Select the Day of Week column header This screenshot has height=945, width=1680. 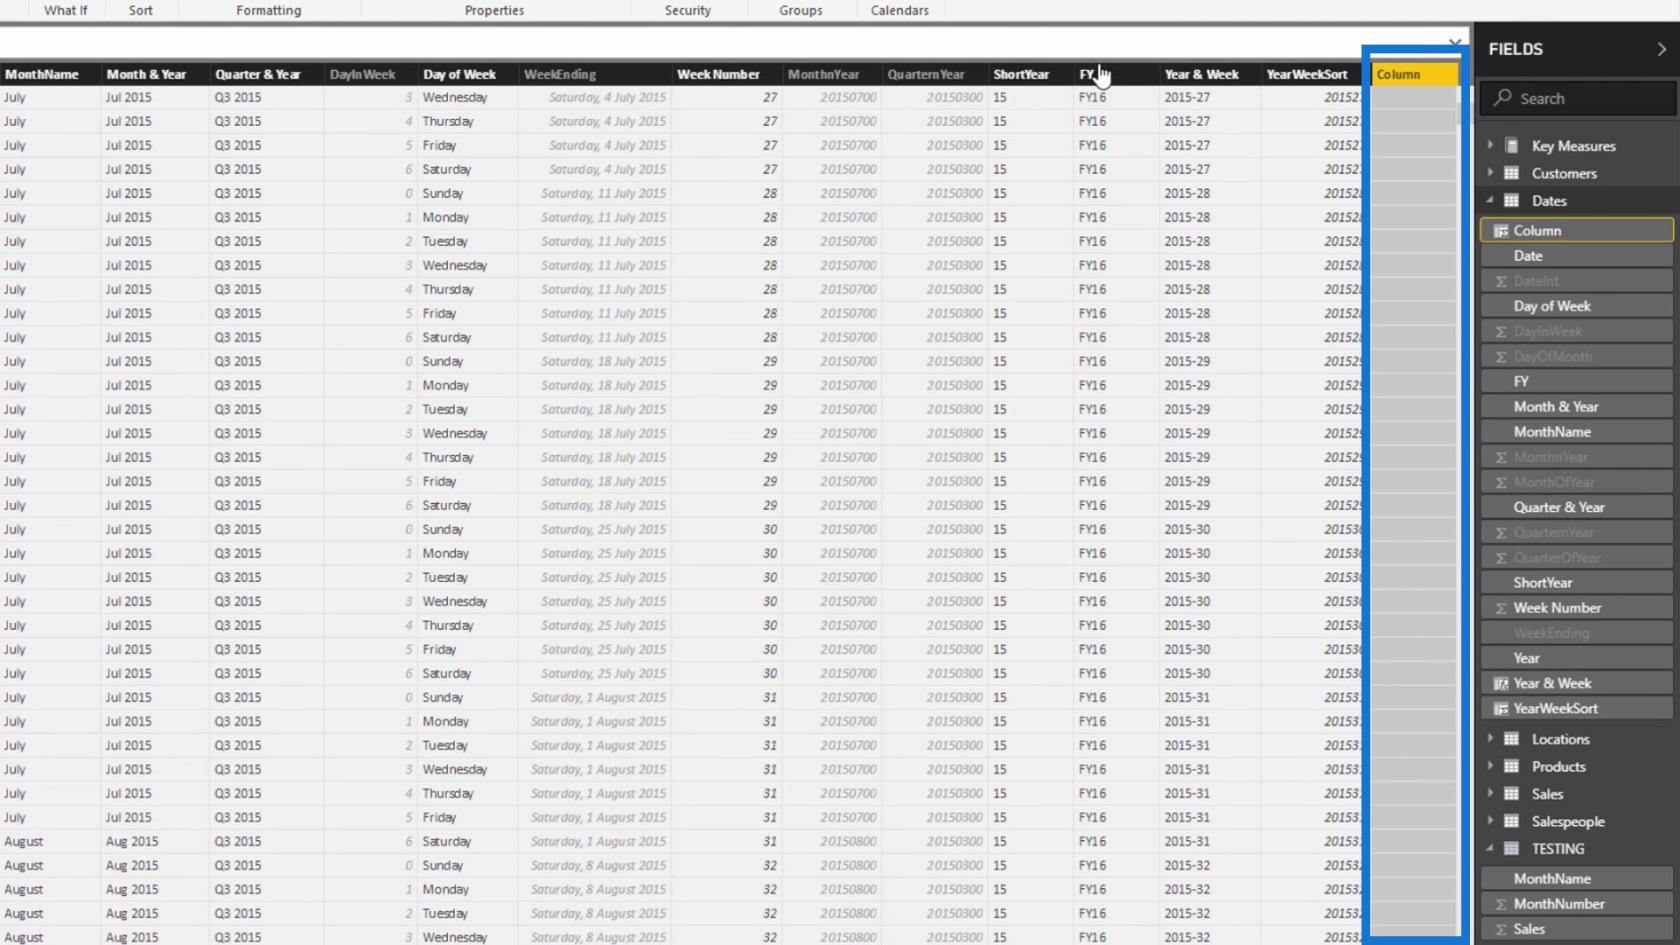467,74
